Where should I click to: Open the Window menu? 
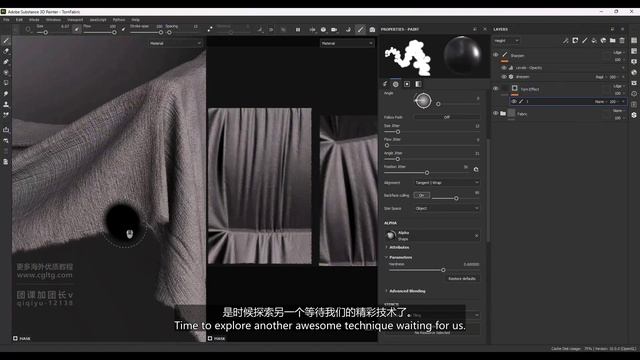pyautogui.click(x=53, y=20)
